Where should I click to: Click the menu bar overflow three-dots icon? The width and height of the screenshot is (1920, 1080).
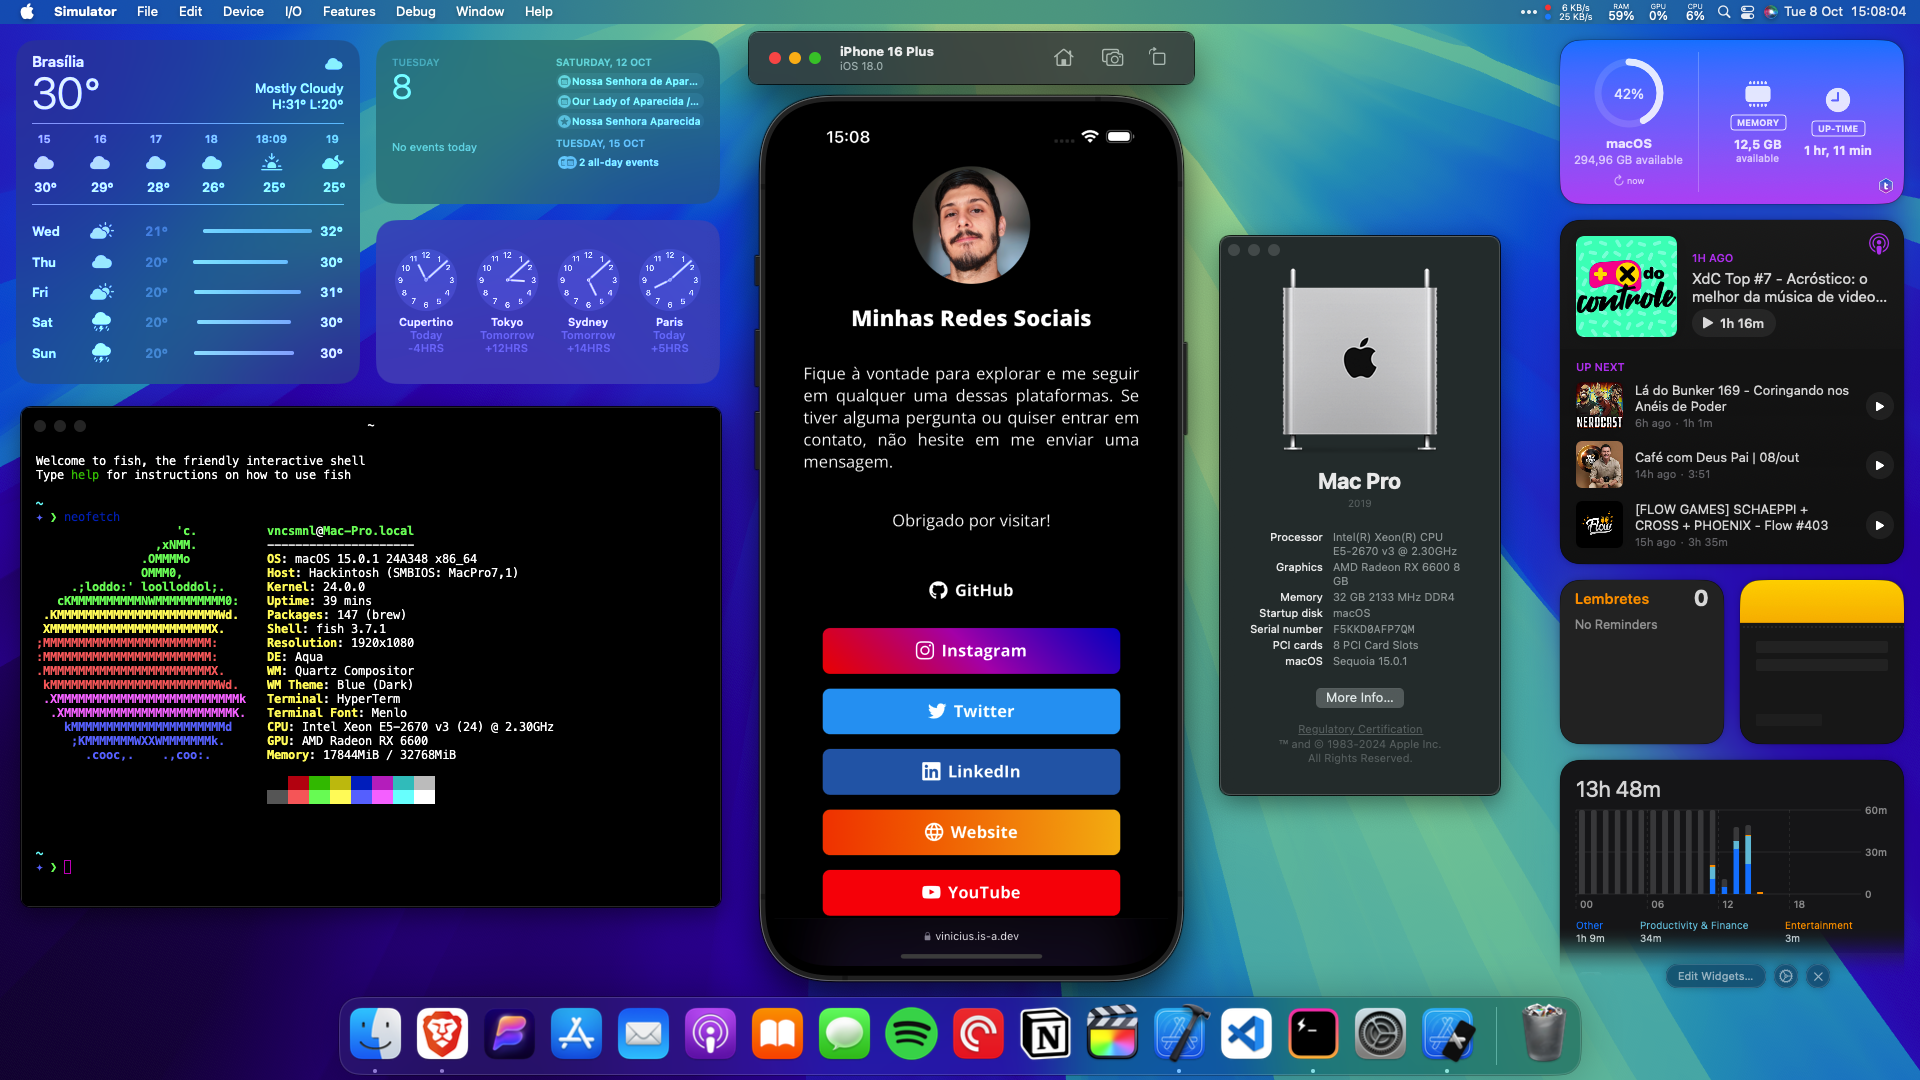pyautogui.click(x=1528, y=12)
